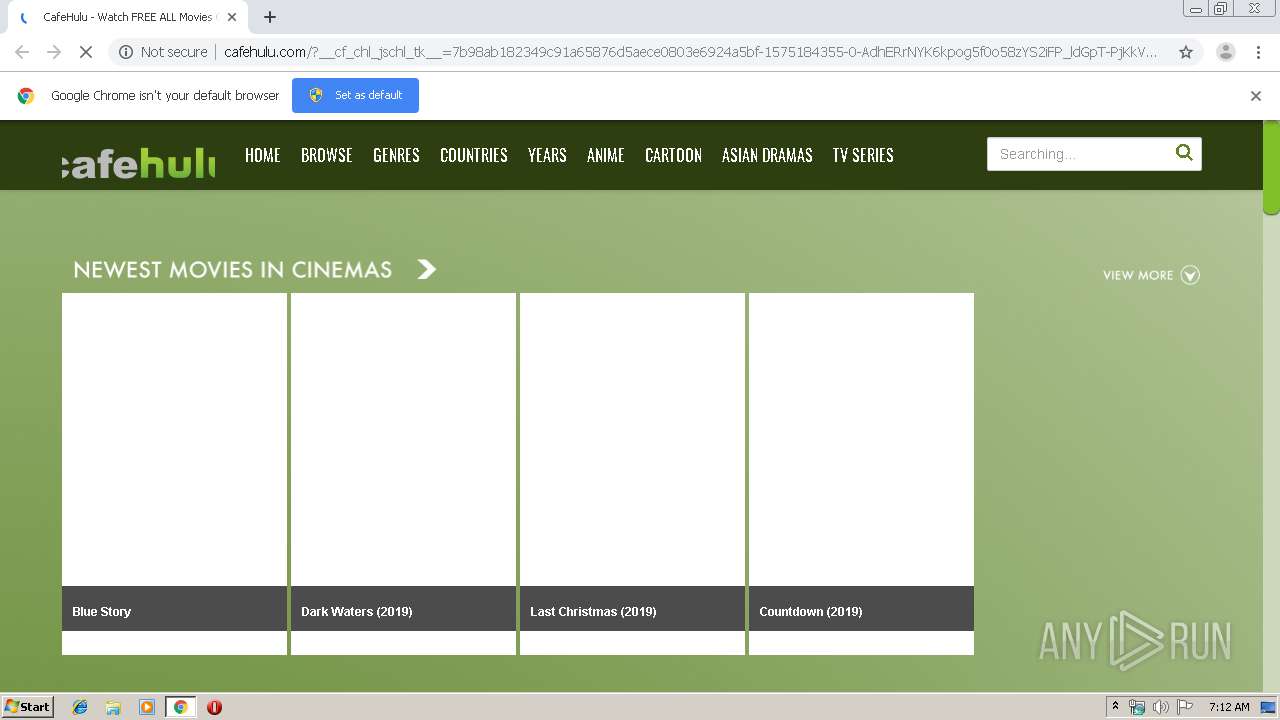Close the CafeHulu tab
1280x720 pixels.
(x=232, y=17)
